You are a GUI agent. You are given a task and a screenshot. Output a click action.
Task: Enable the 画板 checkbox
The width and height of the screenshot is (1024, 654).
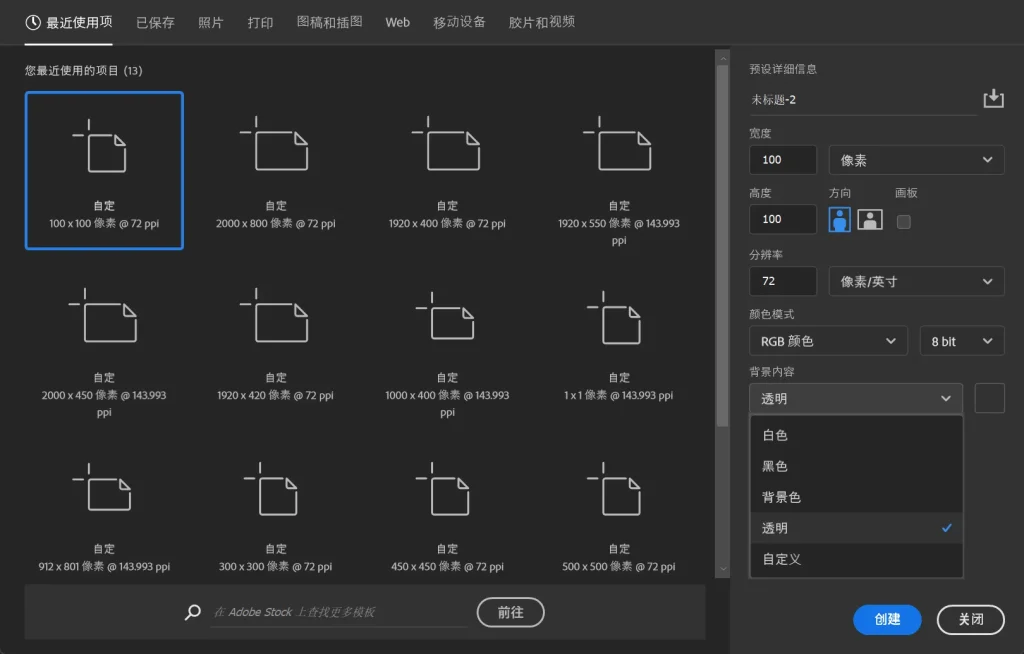(x=904, y=223)
